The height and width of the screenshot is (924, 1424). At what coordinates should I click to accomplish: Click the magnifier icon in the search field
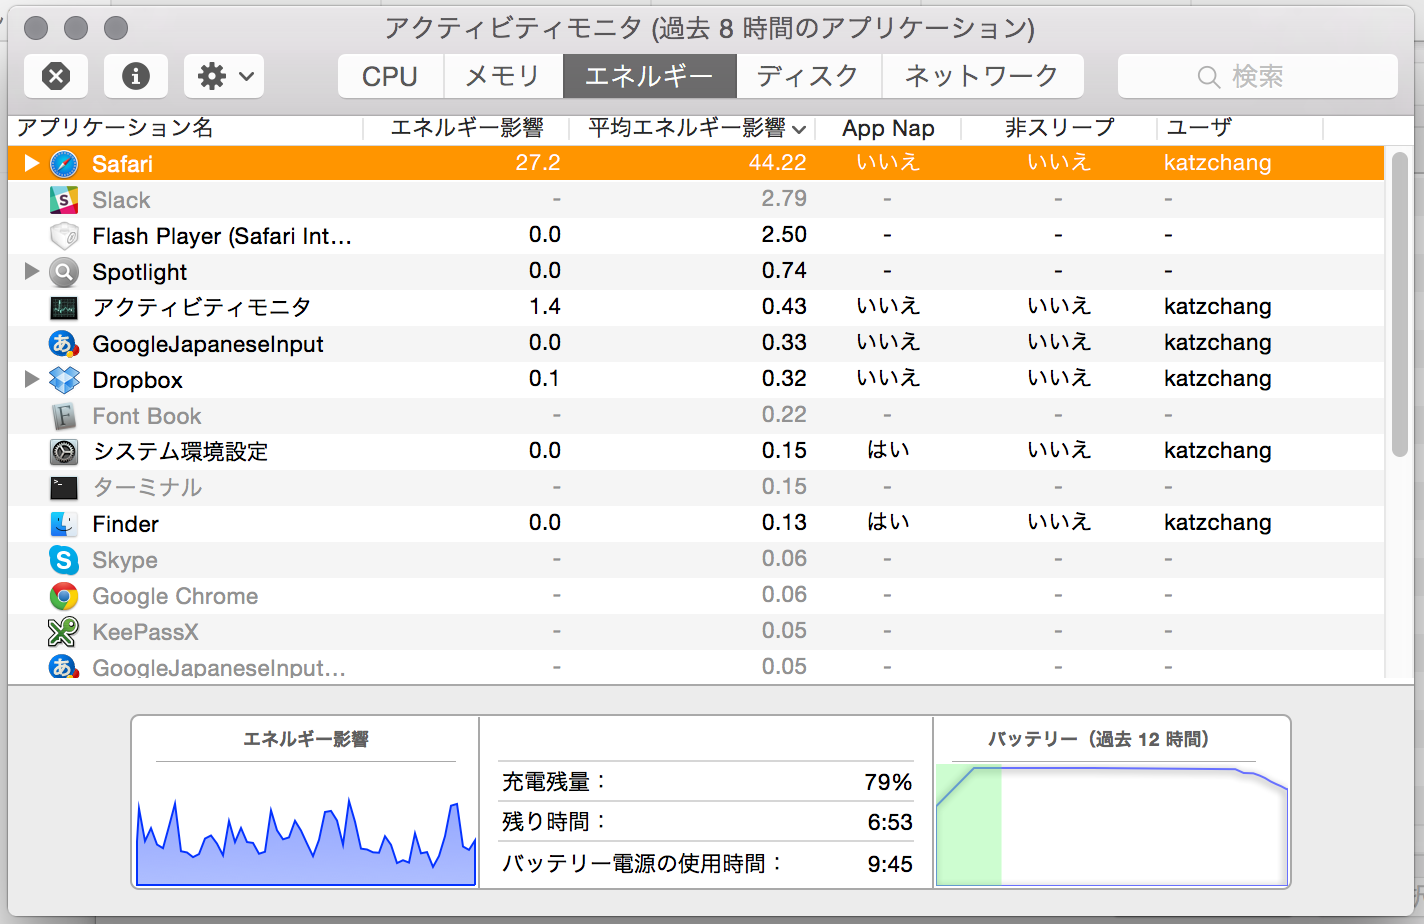click(x=1208, y=77)
